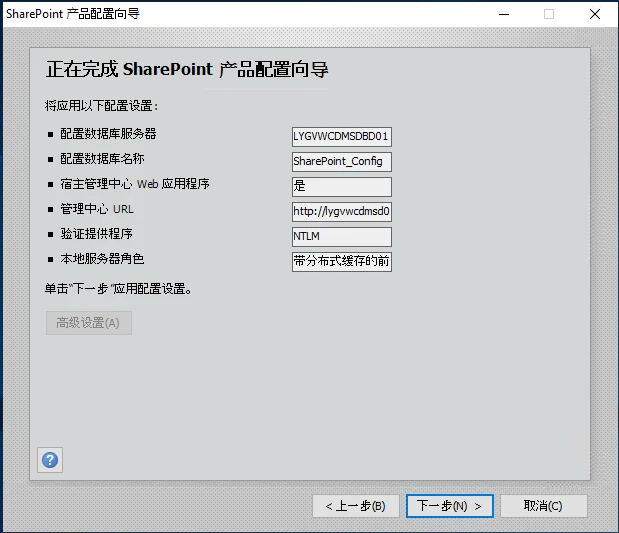Select the LYGVWCDMSDBD01 database server field
The height and width of the screenshot is (533, 619).
[342, 137]
